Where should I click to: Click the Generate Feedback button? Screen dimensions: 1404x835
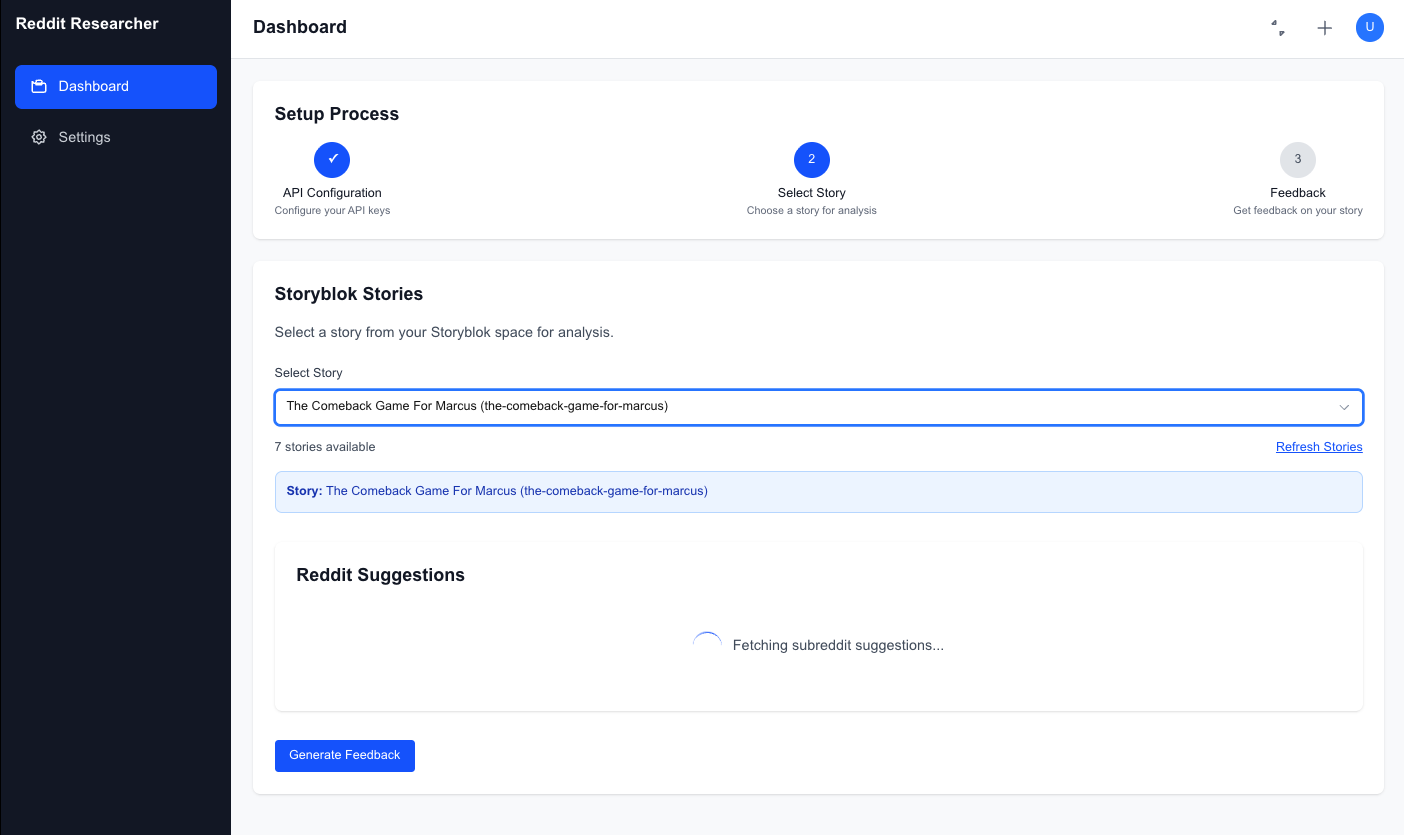345,755
